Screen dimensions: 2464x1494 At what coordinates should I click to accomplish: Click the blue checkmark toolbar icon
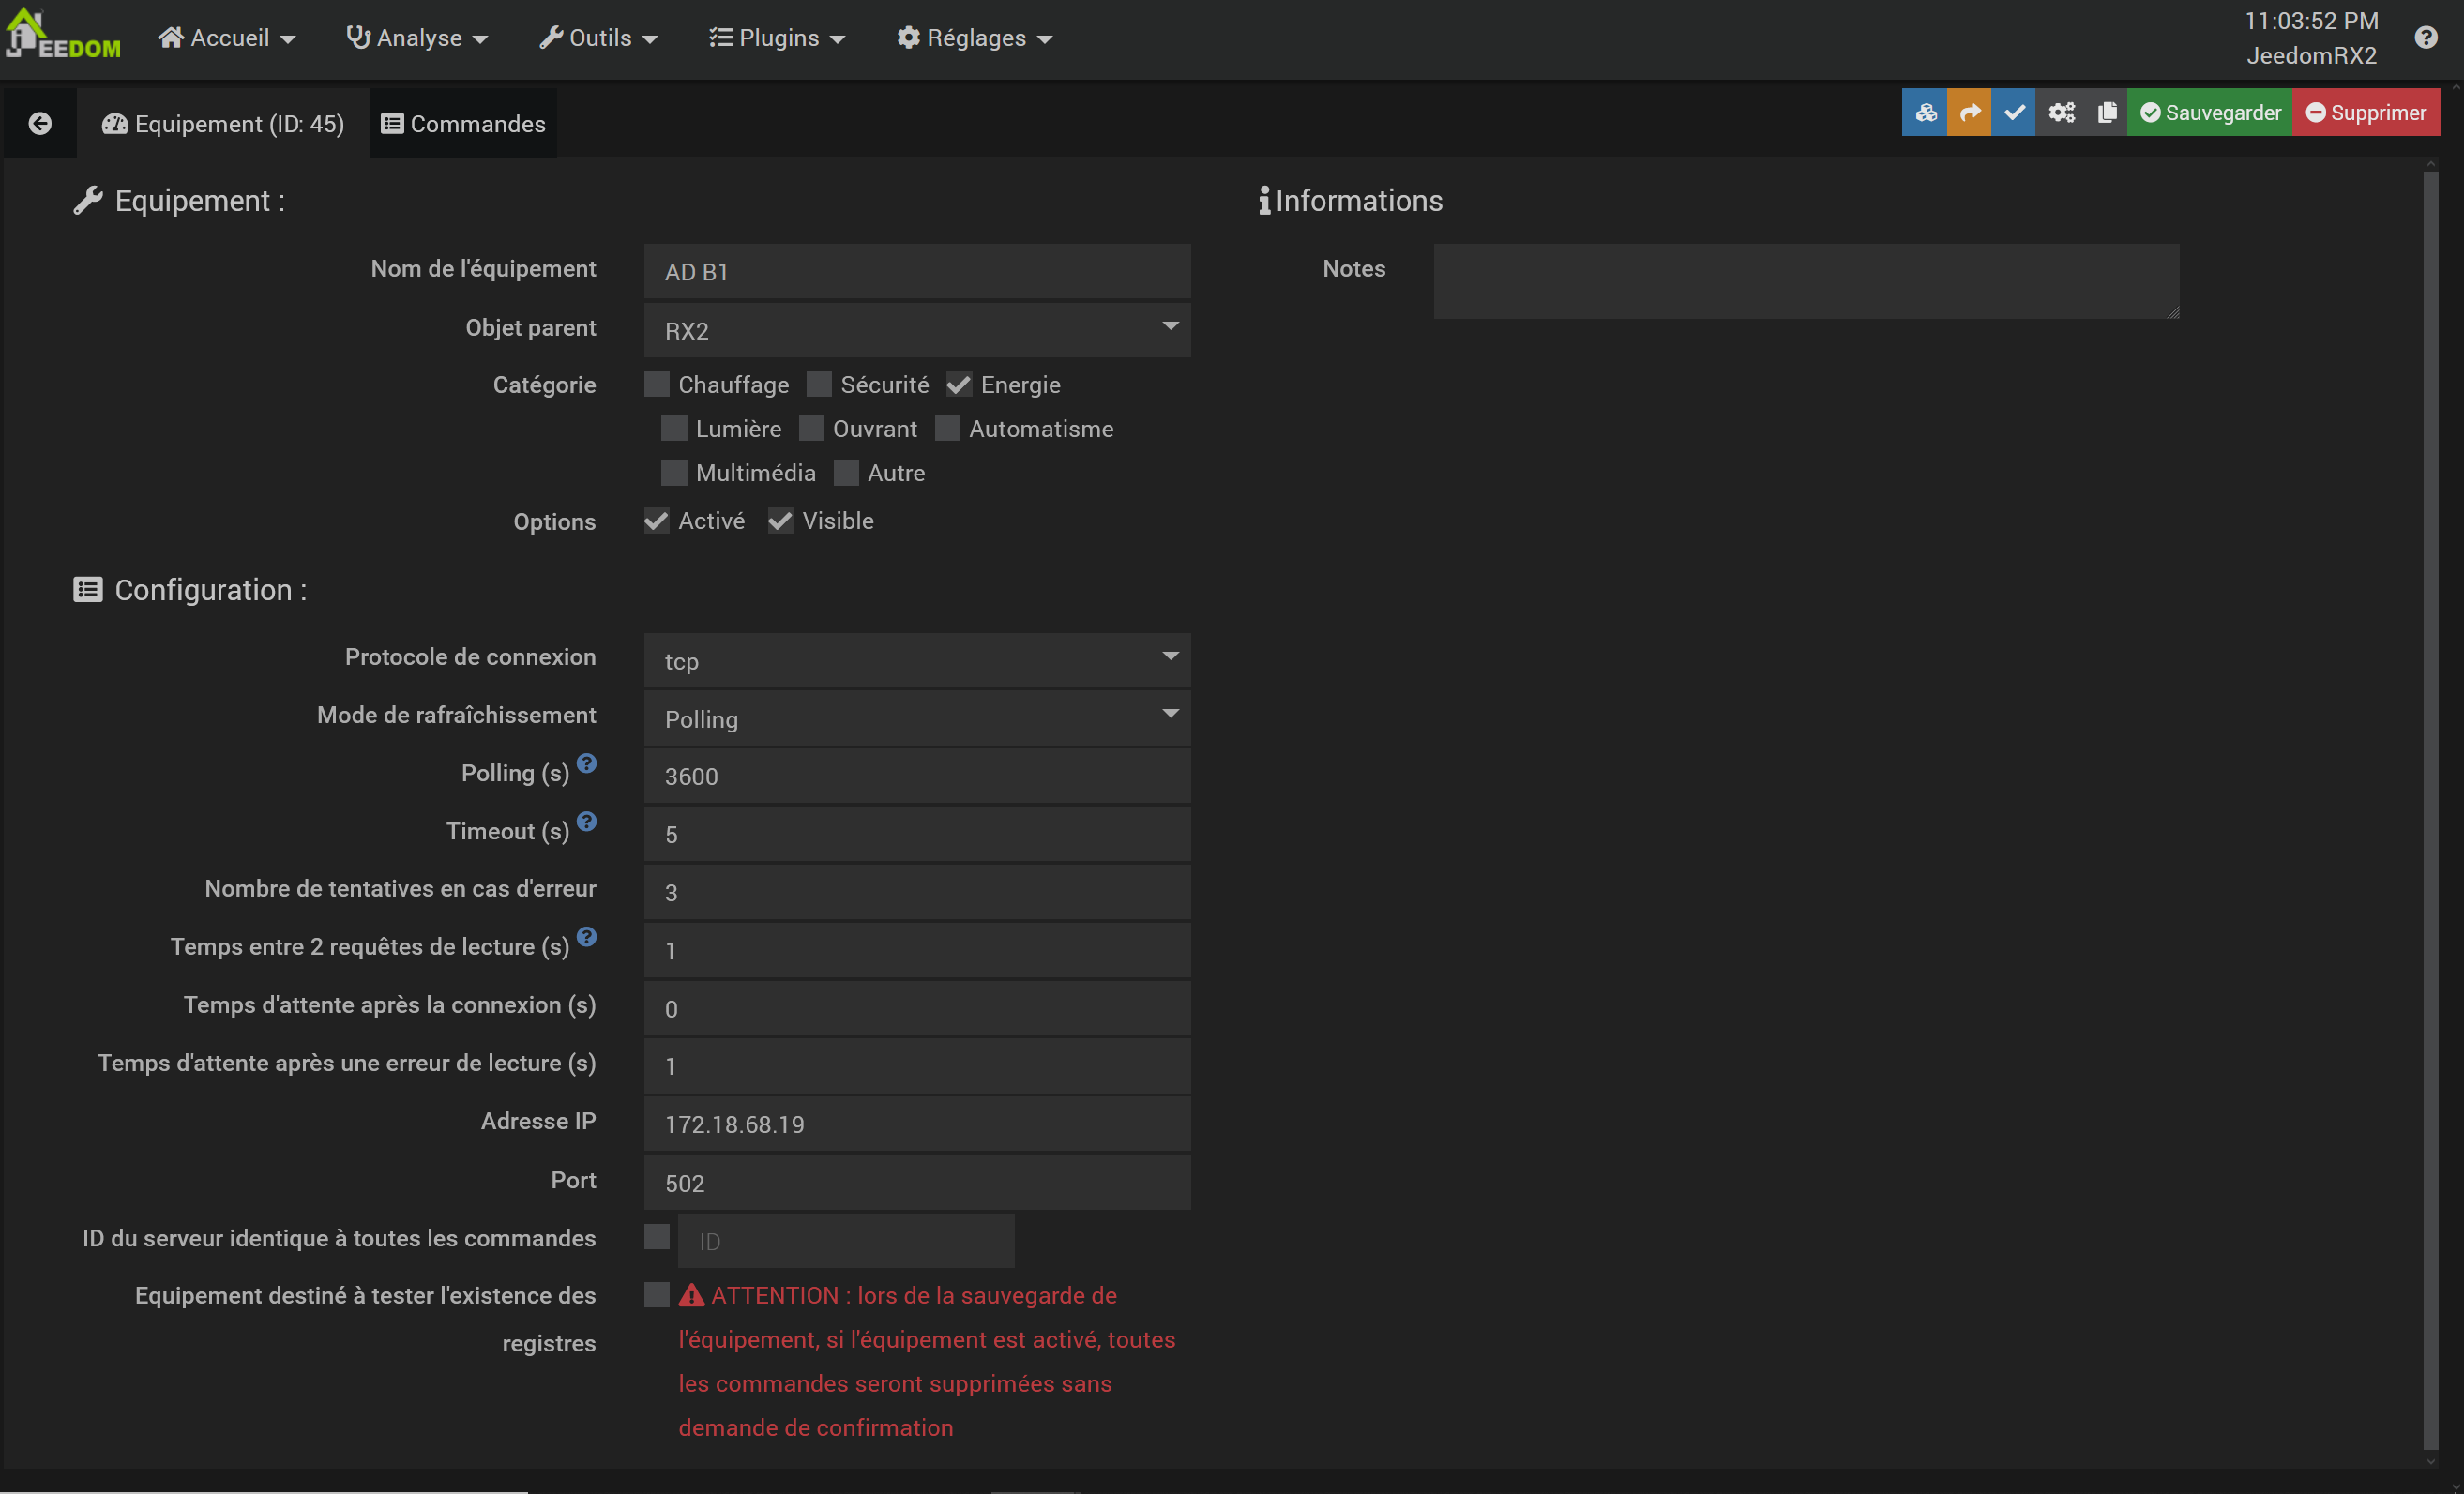coord(2014,113)
